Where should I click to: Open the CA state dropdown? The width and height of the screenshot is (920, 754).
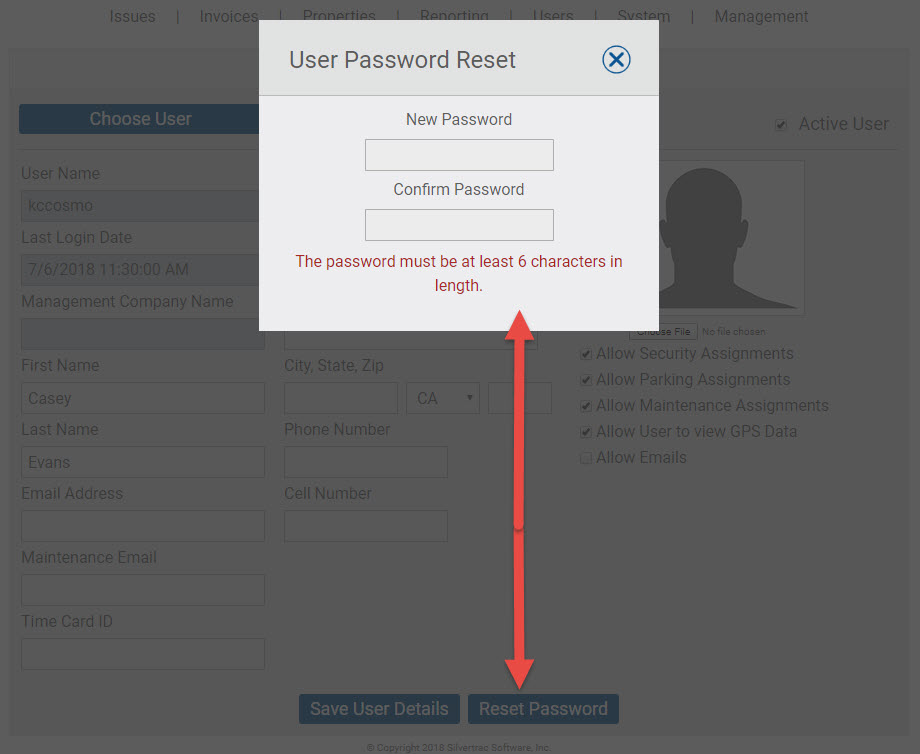(x=443, y=398)
